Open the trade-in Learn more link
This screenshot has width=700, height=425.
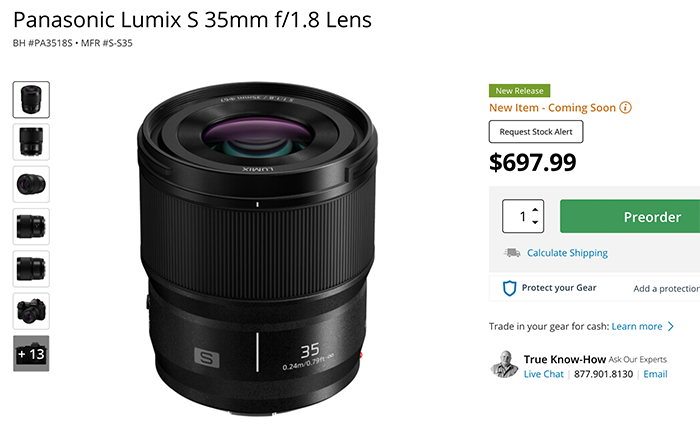(637, 326)
